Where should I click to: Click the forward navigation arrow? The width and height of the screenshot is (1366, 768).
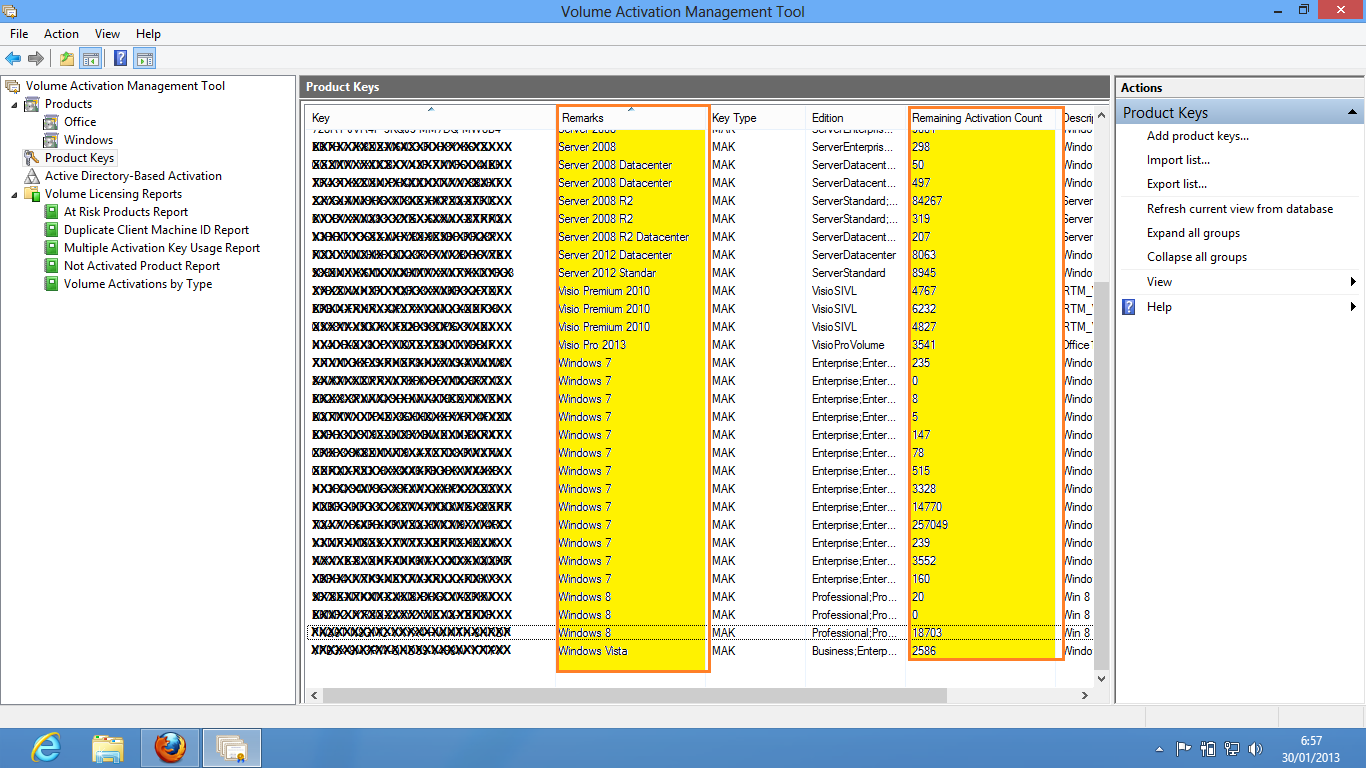tap(36, 58)
